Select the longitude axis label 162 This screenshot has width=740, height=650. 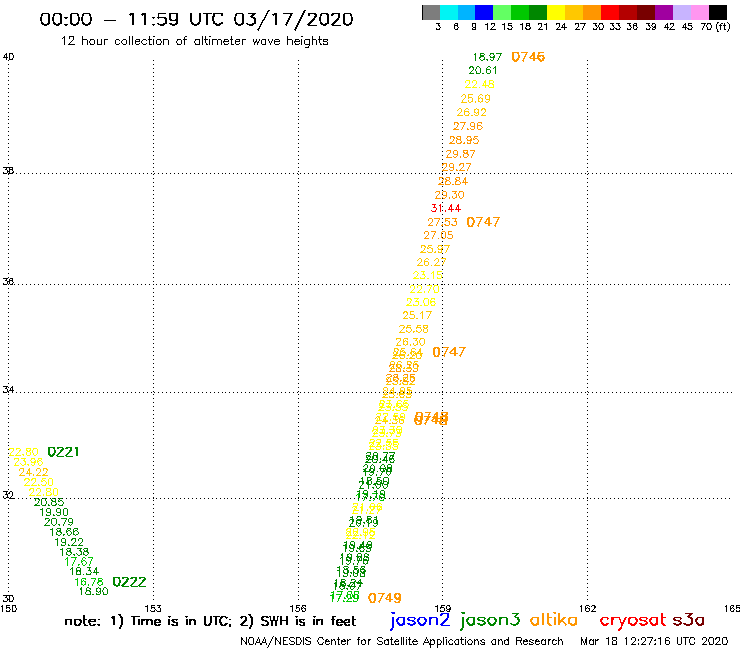[x=588, y=608]
